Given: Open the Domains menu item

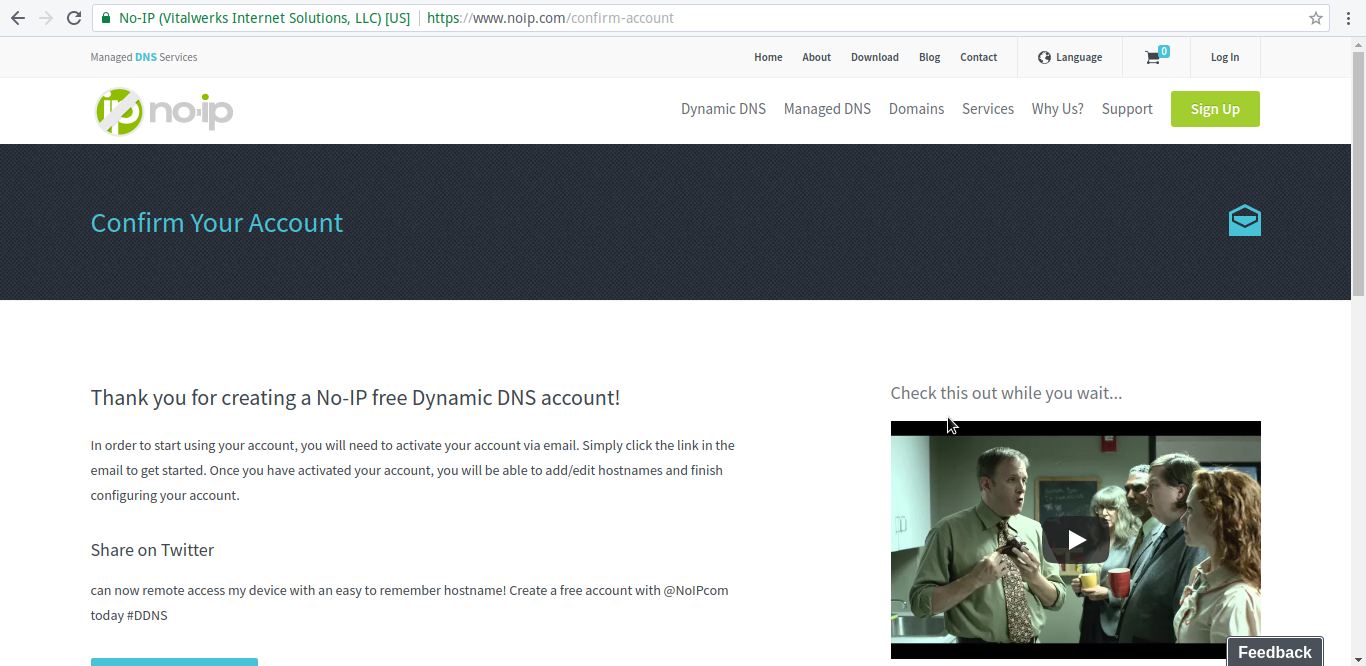Looking at the screenshot, I should (916, 109).
